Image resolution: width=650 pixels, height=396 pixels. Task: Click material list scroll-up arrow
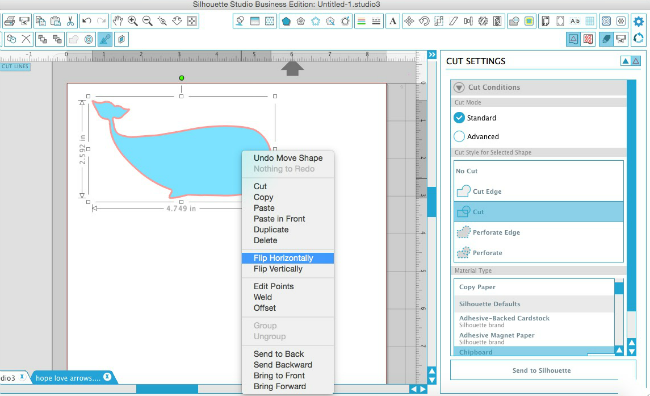pyautogui.click(x=619, y=350)
